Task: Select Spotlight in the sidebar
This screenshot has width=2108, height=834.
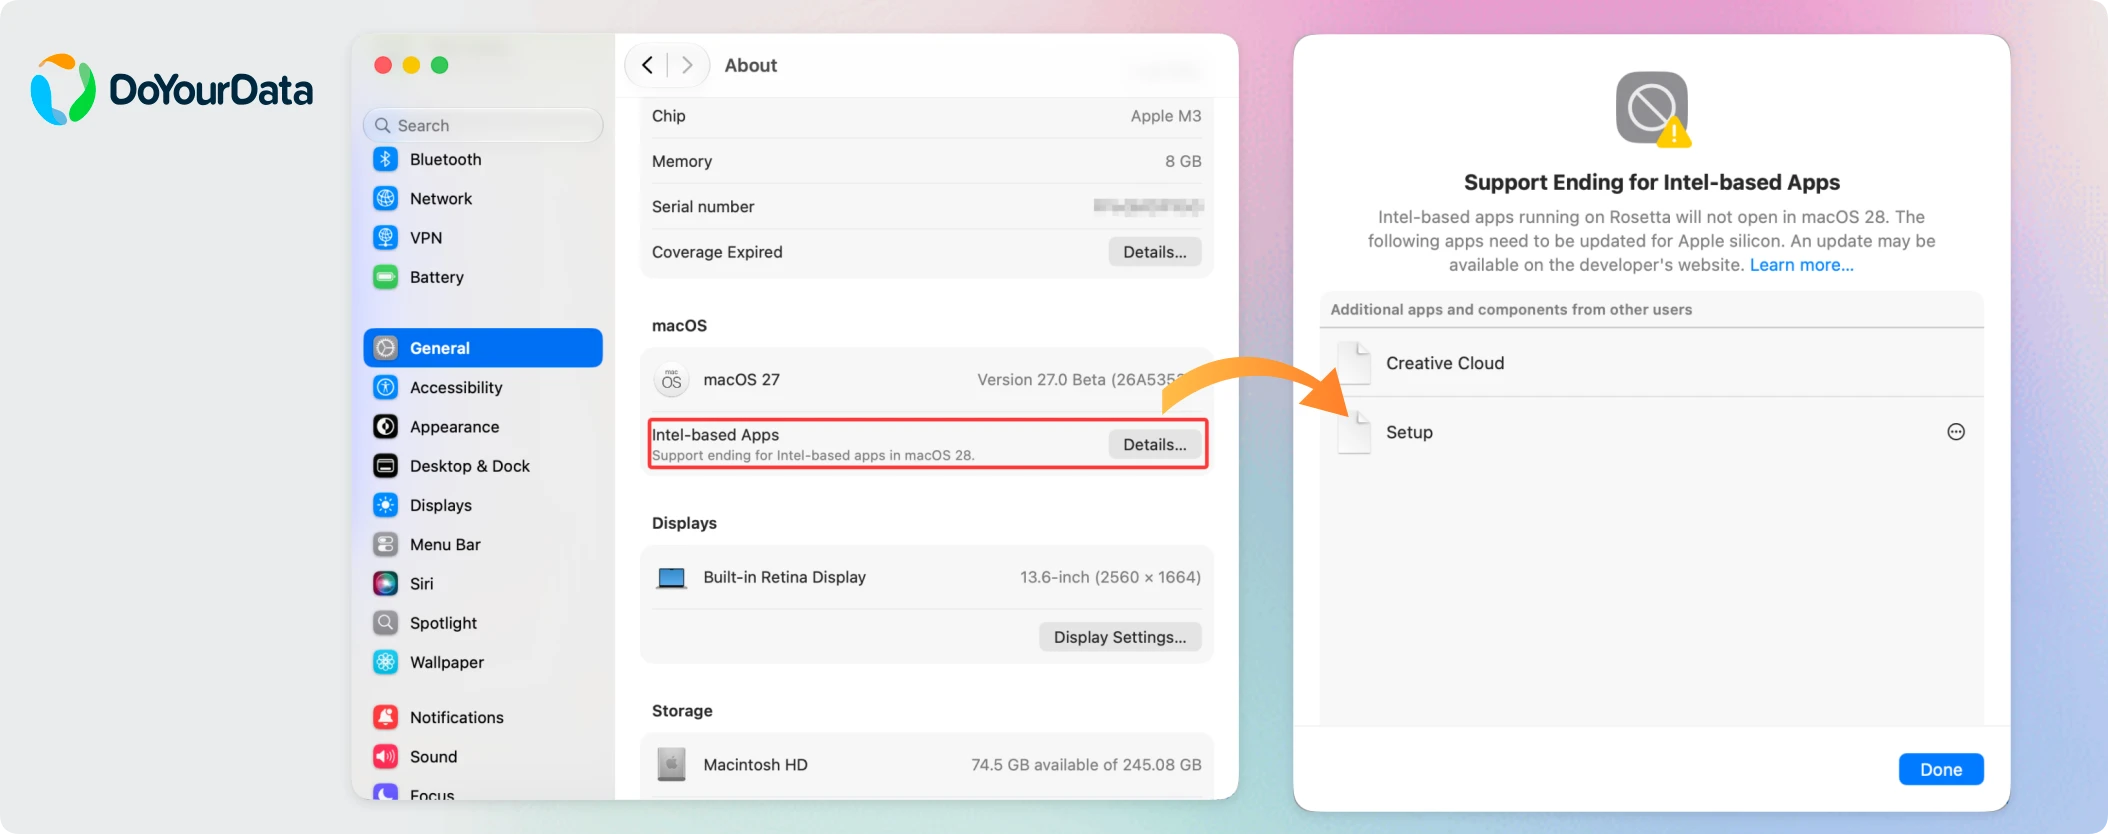Action: coord(483,623)
